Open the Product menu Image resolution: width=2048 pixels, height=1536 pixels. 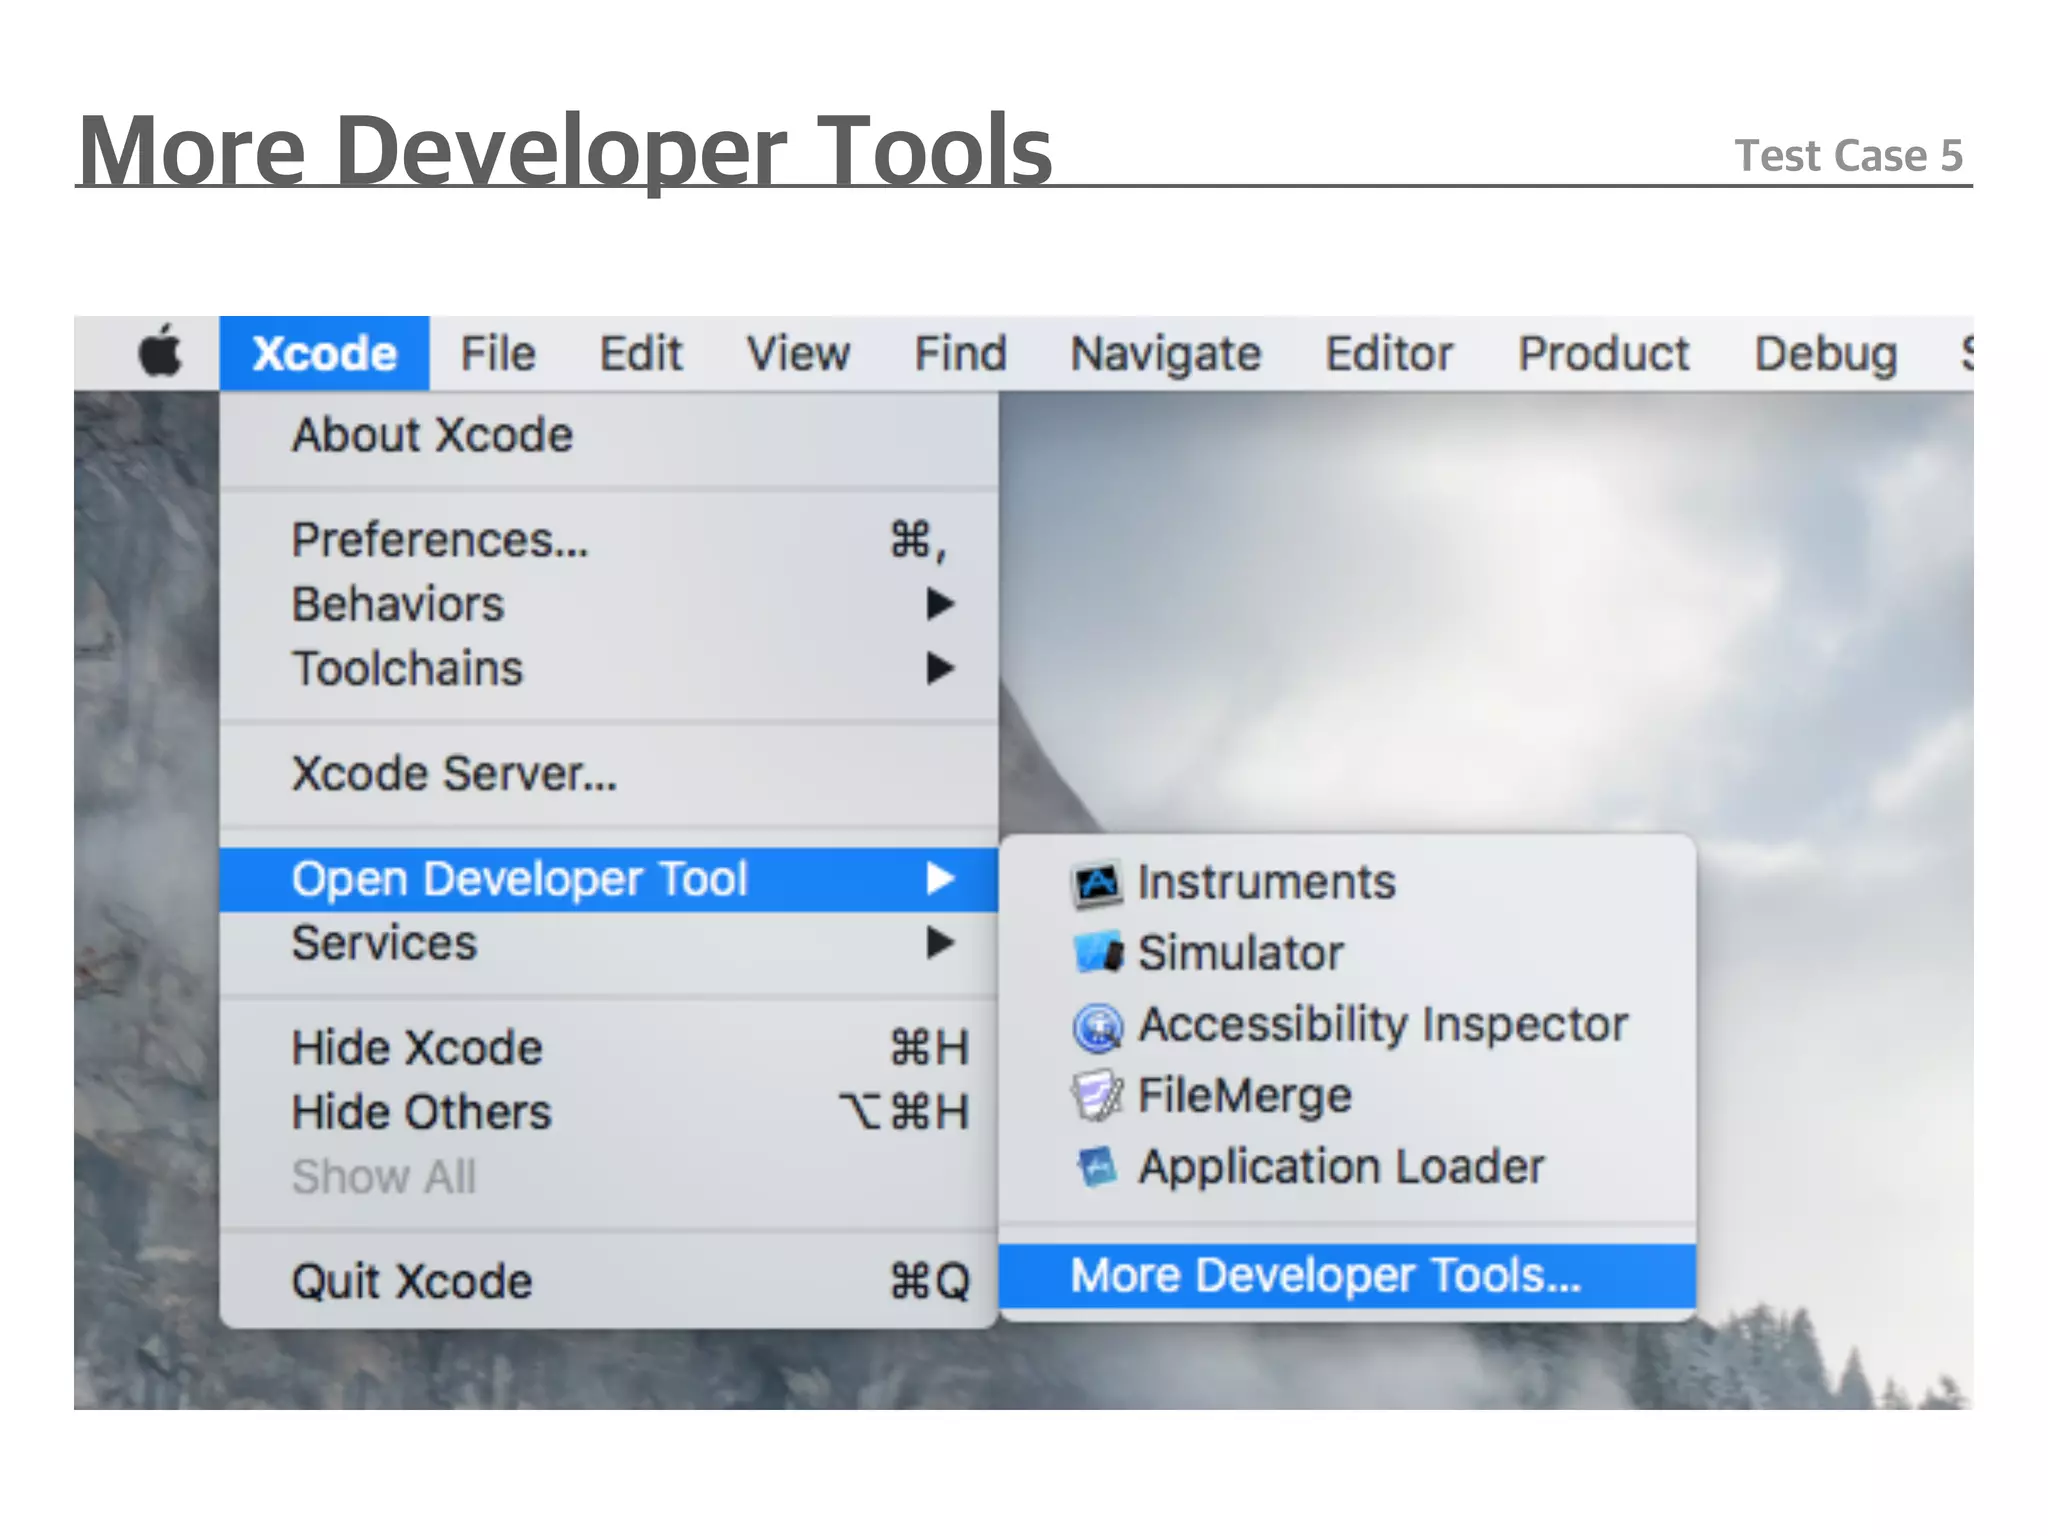pos(1603,354)
